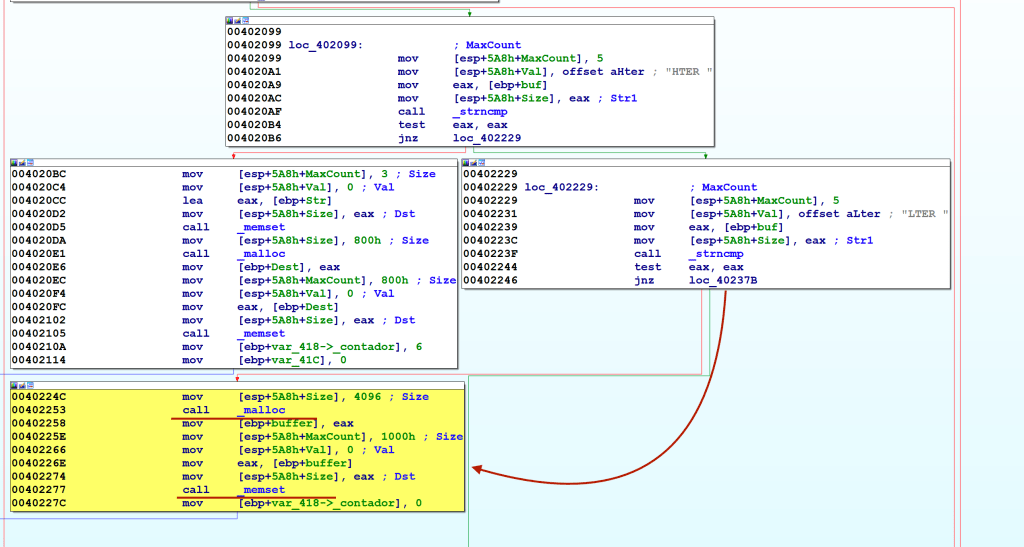The height and width of the screenshot is (547, 1024).
Task: Click the group-nodes icon on the loc_402099 block
Action: [x=247, y=20]
